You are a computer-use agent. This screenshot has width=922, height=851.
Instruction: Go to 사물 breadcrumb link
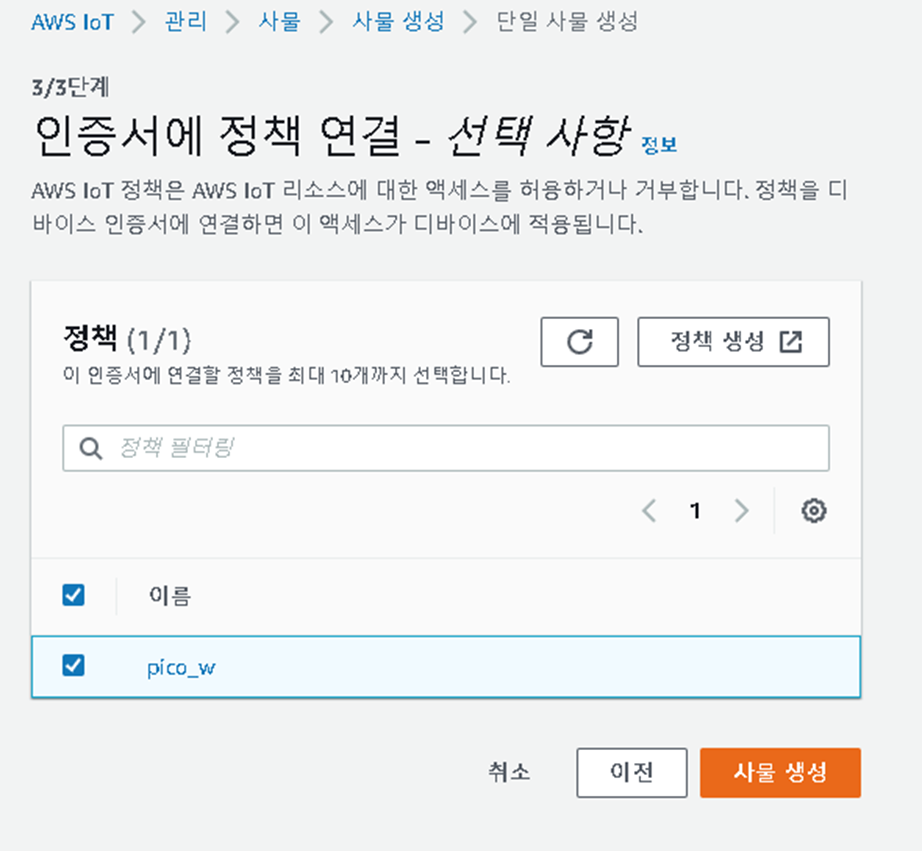[279, 22]
